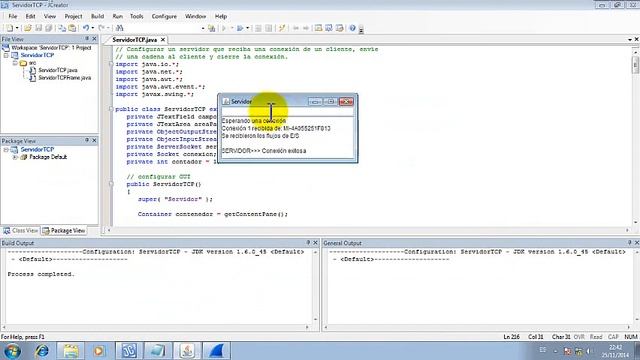This screenshot has height=360, width=640.
Task: Click the Find binoculars icon
Action: pyautogui.click(x=119, y=28)
